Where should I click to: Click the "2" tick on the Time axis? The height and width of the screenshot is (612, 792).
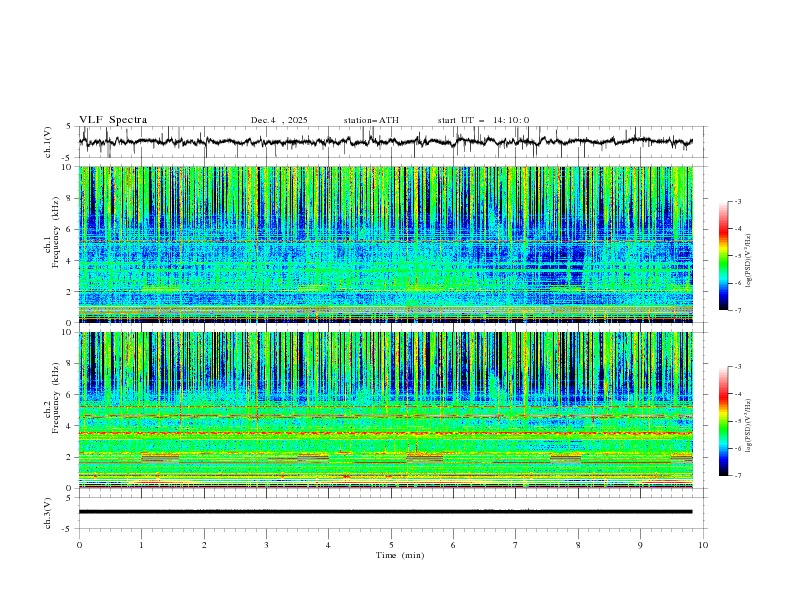pos(204,545)
